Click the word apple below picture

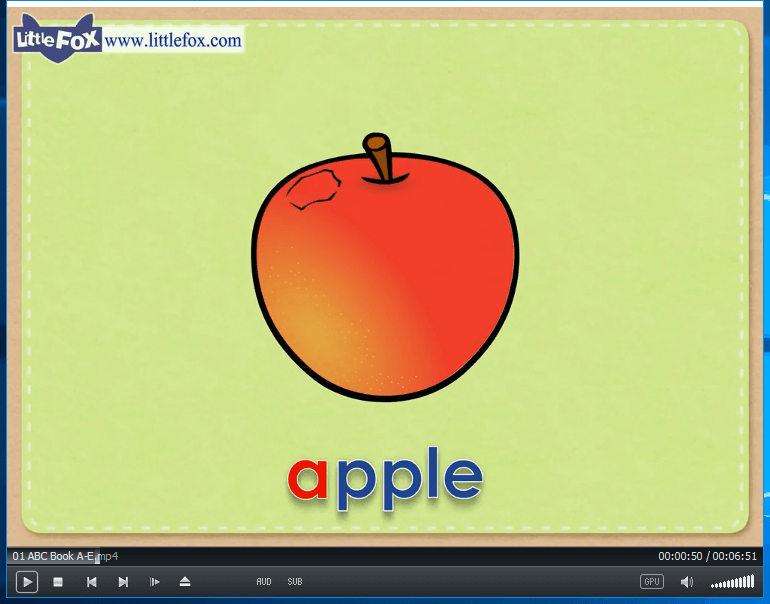385,478
